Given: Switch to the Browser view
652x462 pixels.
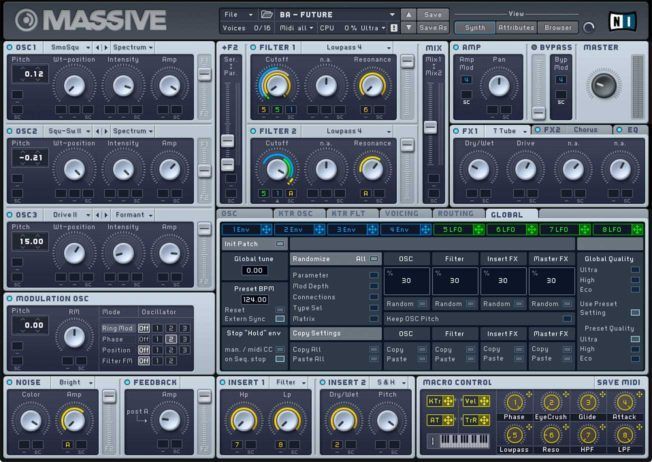Looking at the screenshot, I should coord(558,27).
